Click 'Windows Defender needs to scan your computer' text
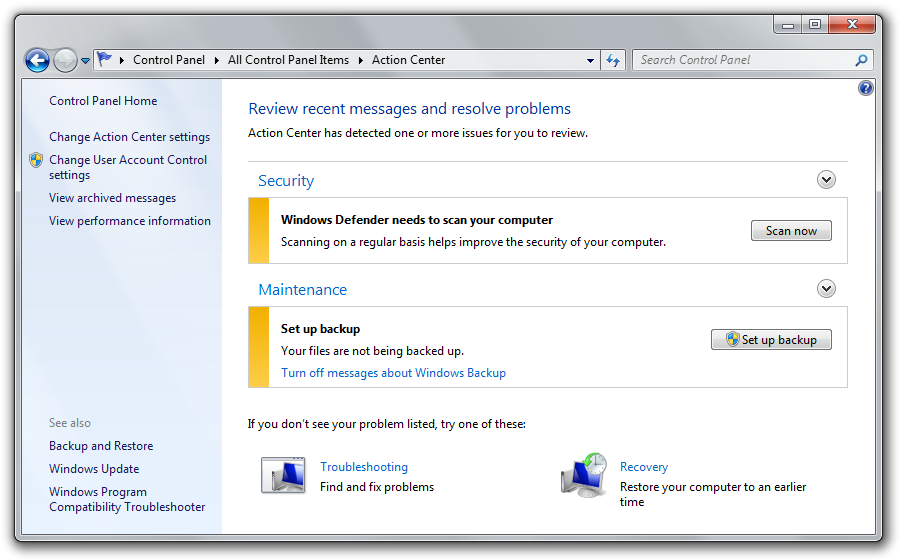Viewport: 901px width, 560px height. point(417,220)
